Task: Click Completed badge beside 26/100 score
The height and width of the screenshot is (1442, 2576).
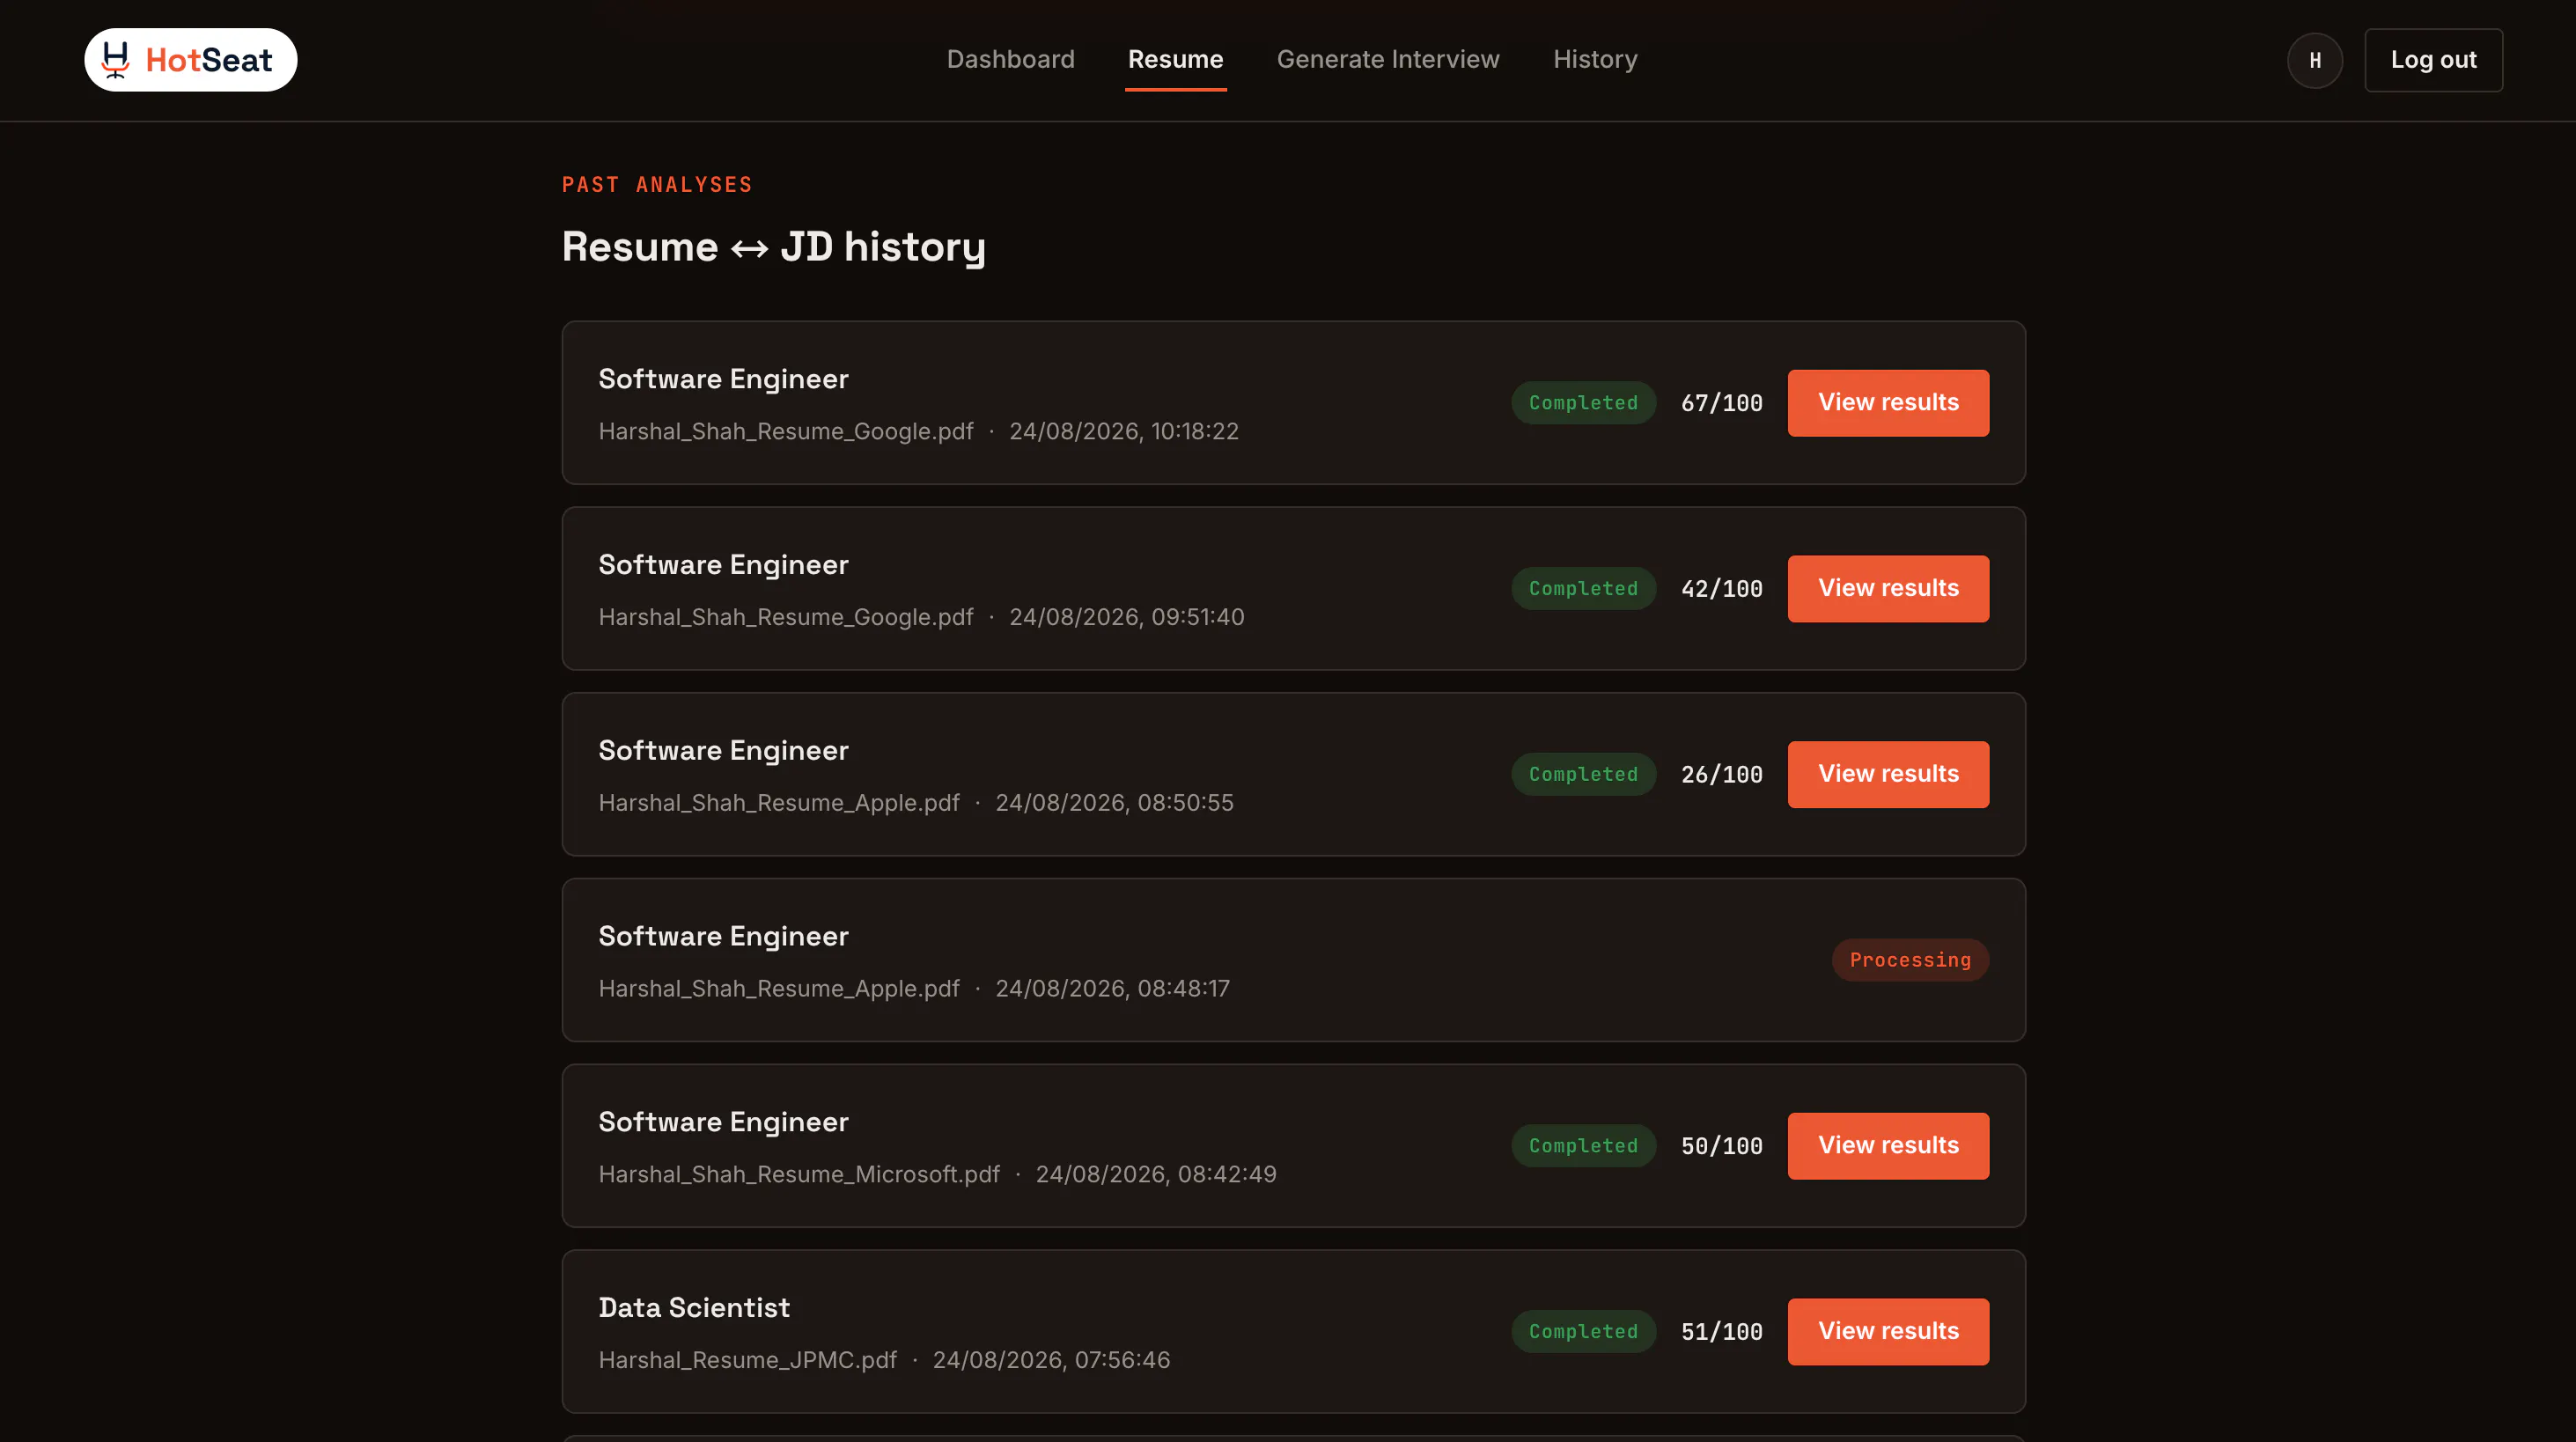Action: (1583, 775)
